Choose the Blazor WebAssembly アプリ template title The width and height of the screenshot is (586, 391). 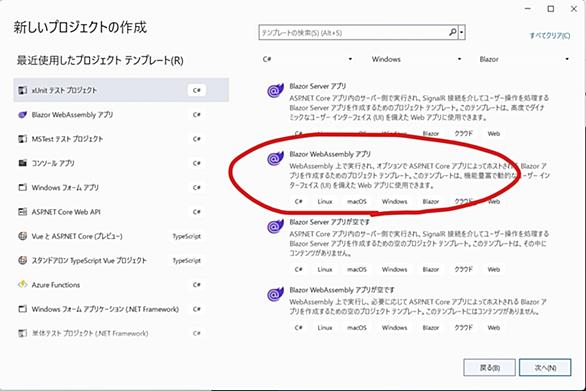point(330,154)
